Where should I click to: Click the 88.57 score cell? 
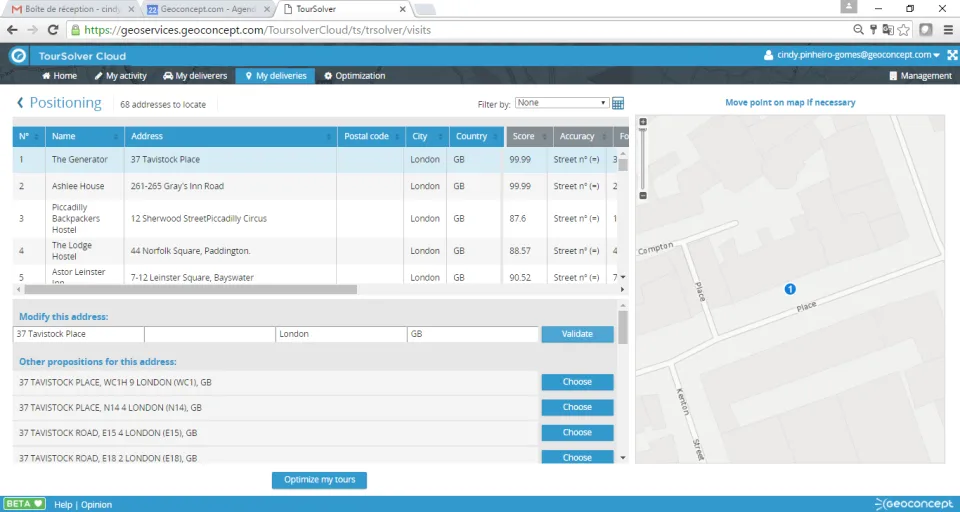pos(520,251)
